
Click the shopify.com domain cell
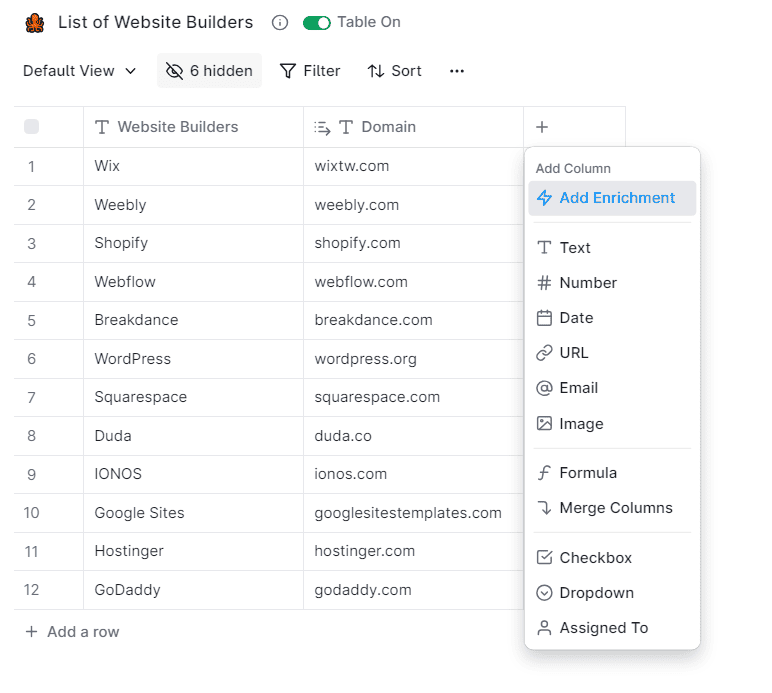tap(414, 243)
